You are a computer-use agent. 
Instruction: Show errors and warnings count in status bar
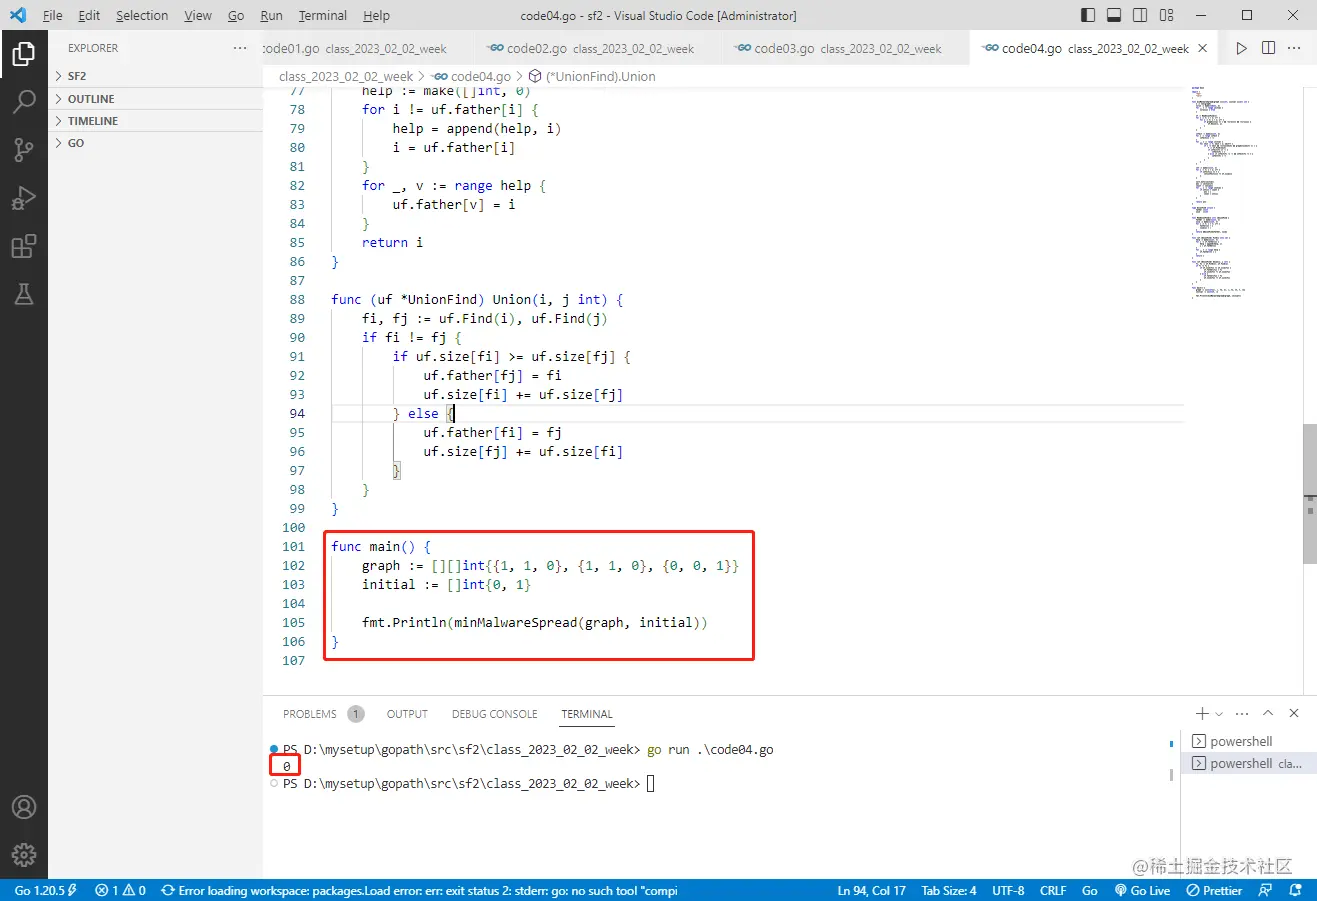click(x=120, y=890)
